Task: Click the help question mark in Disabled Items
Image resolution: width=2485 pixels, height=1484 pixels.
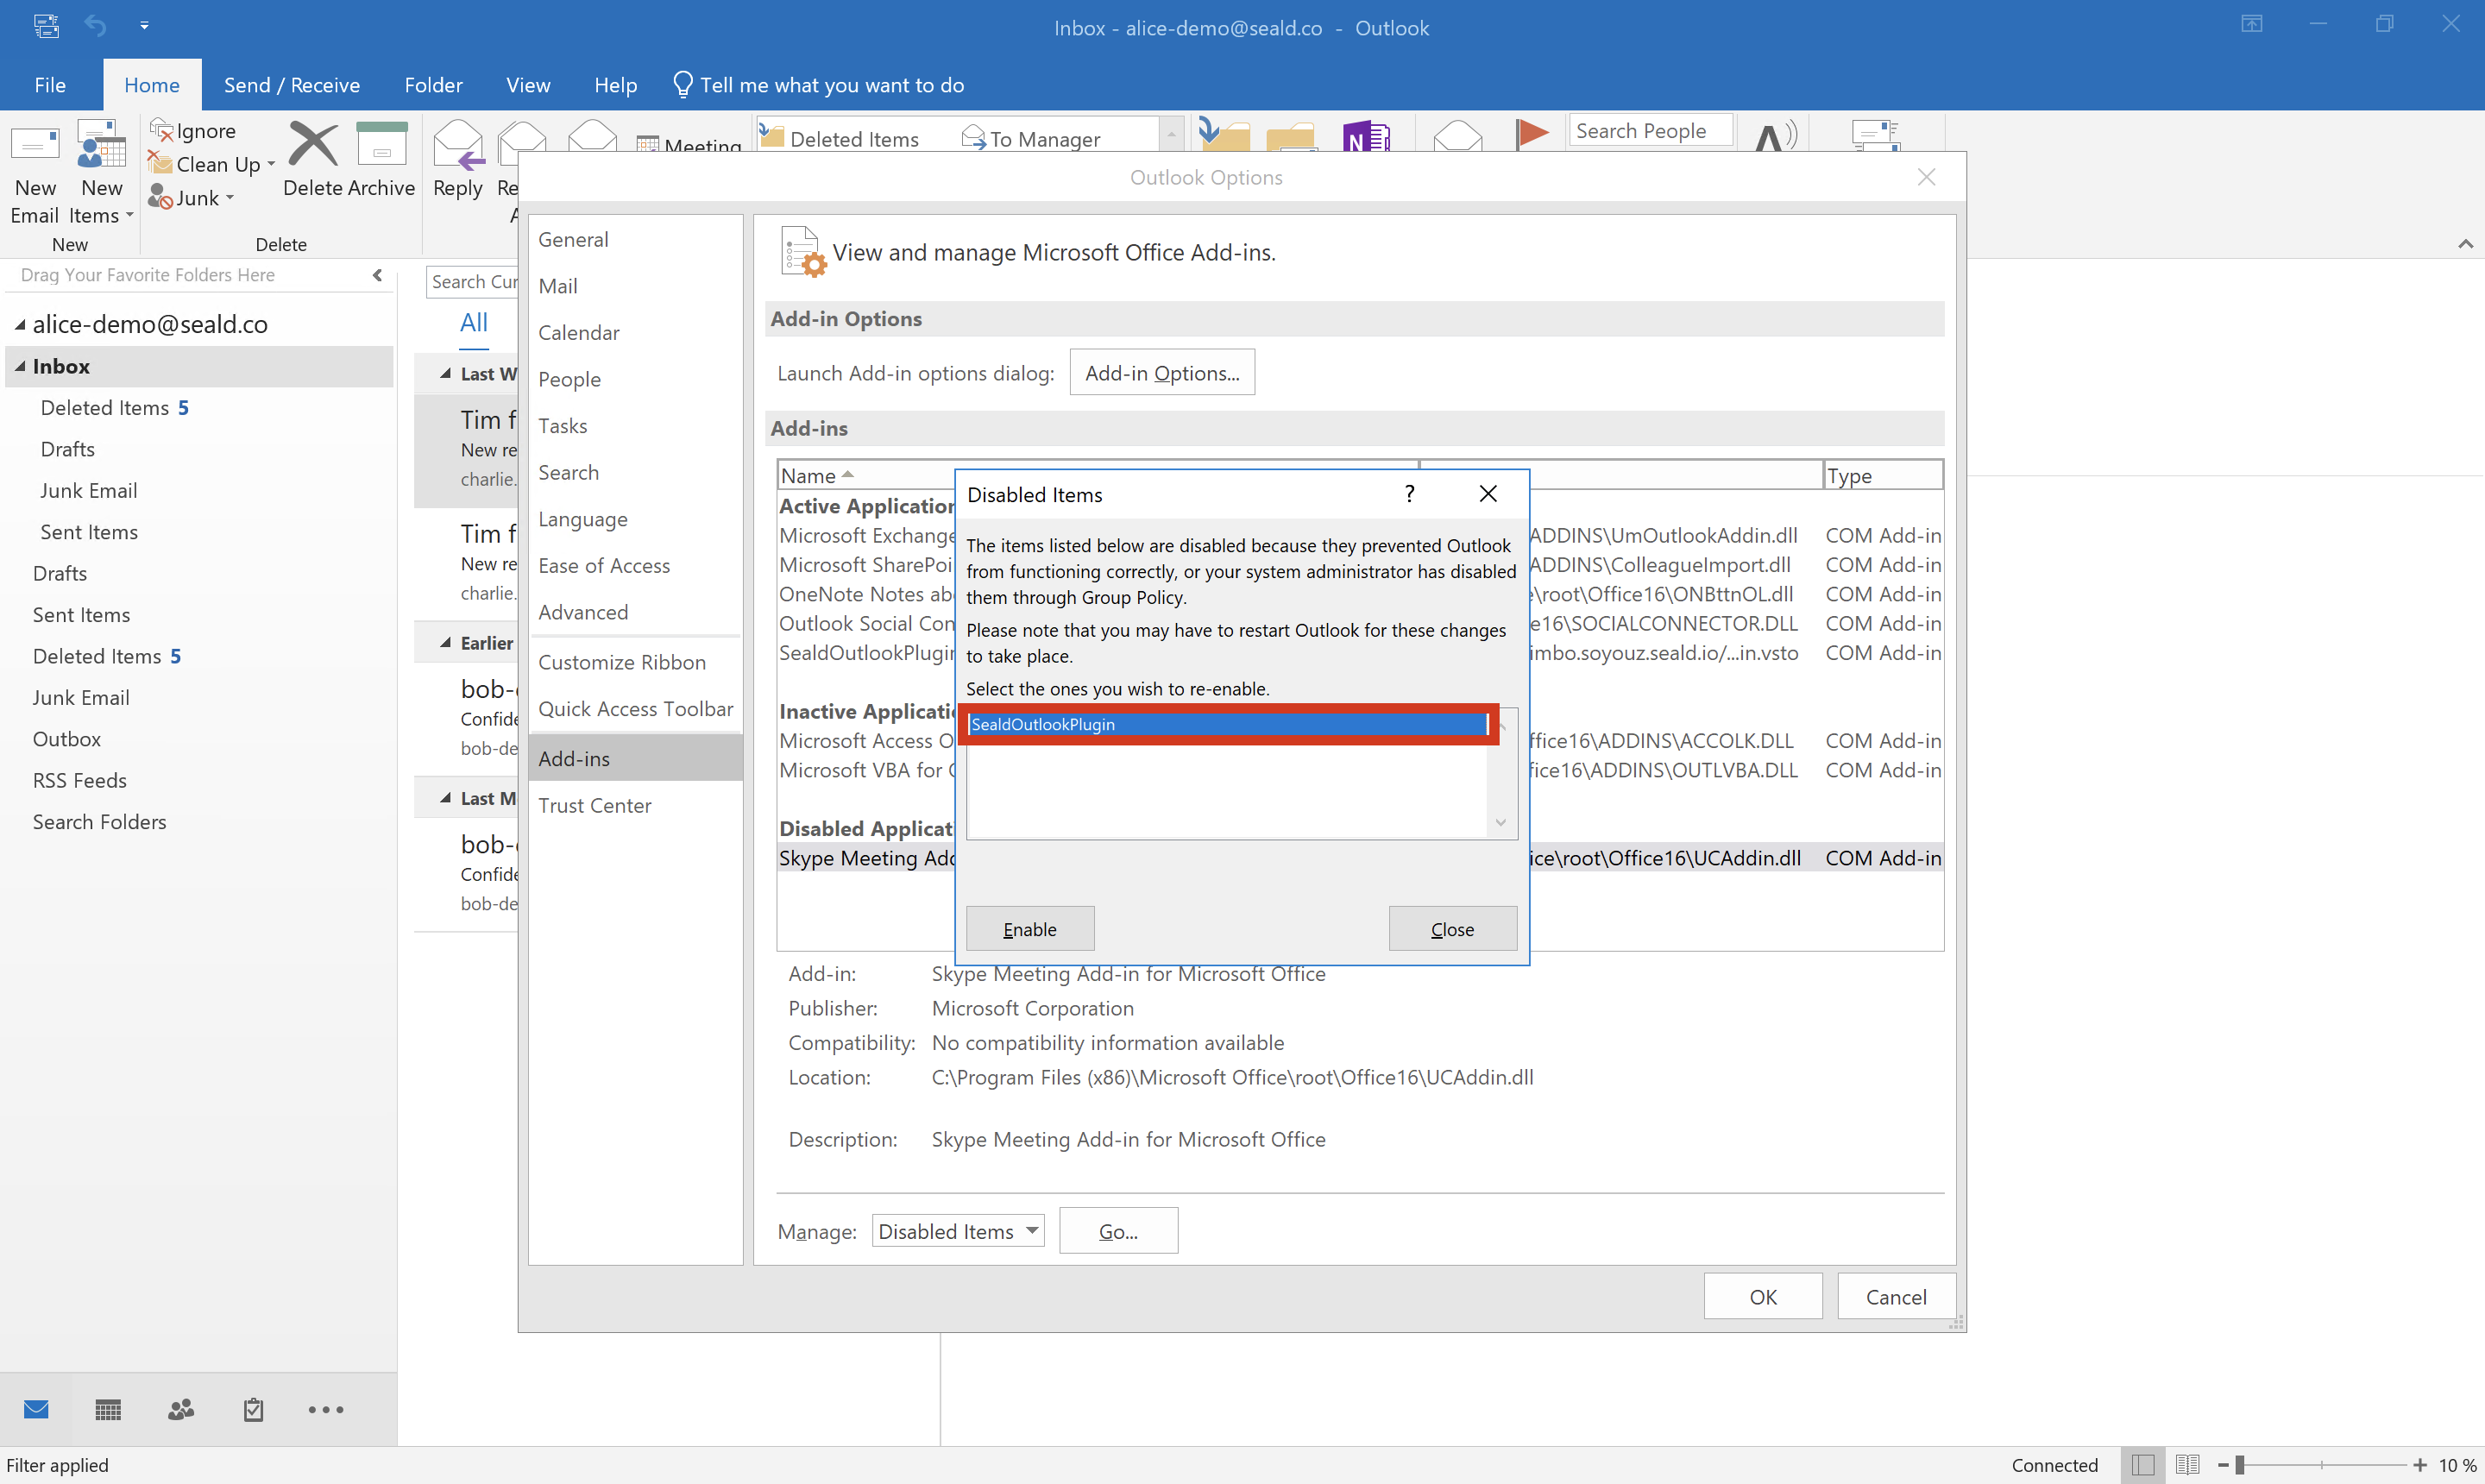Action: pyautogui.click(x=1410, y=494)
